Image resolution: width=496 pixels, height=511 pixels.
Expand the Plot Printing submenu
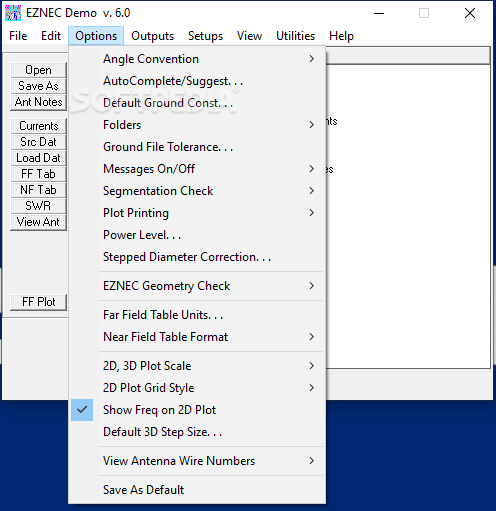[x=197, y=213]
